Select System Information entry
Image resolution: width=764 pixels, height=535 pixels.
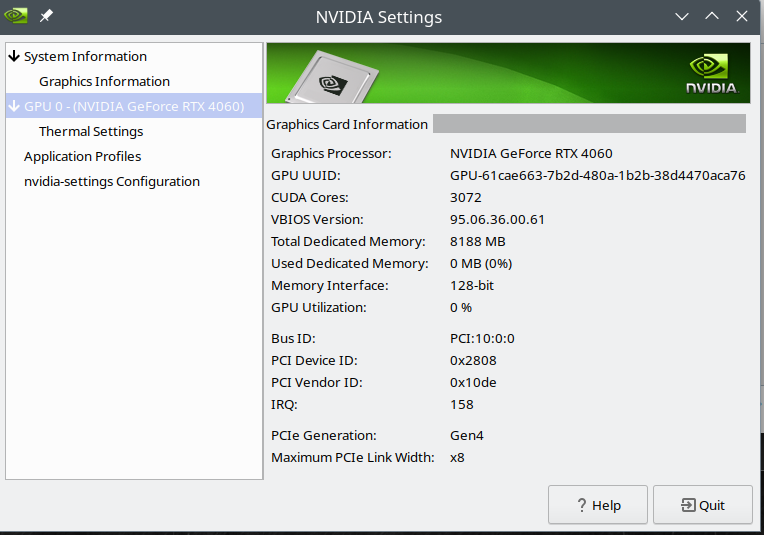click(x=85, y=57)
